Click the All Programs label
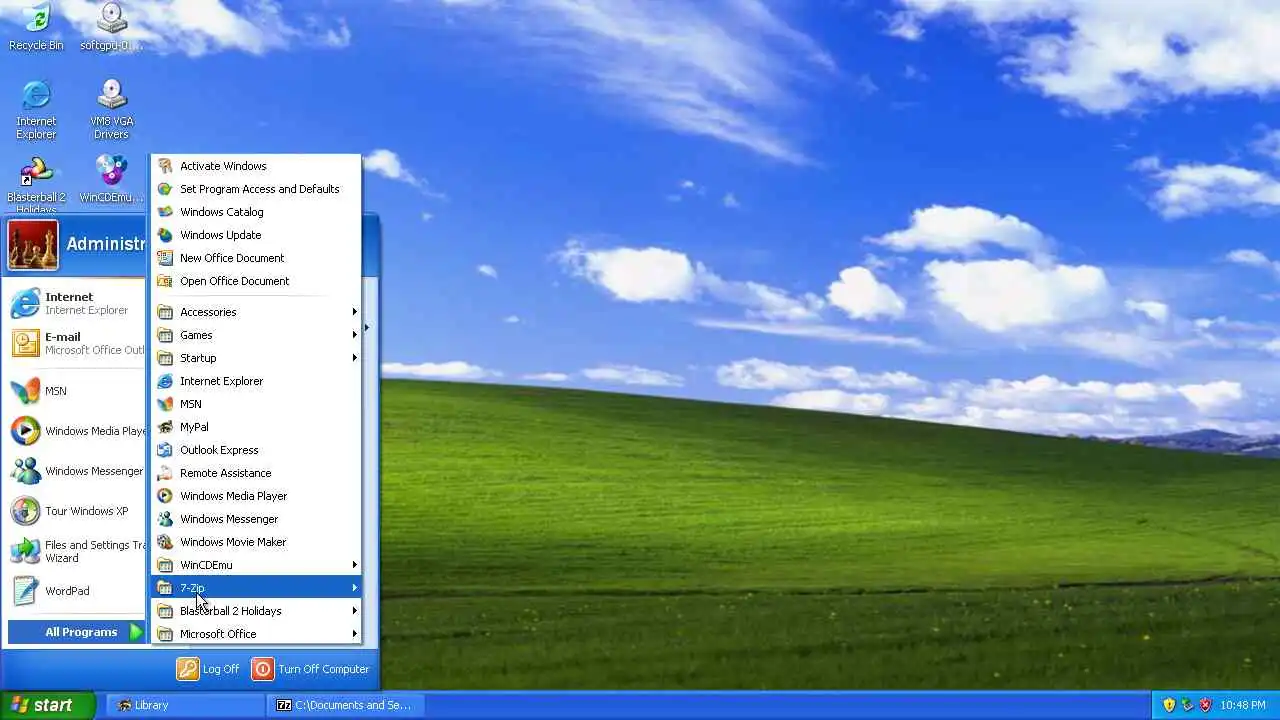 coord(81,632)
